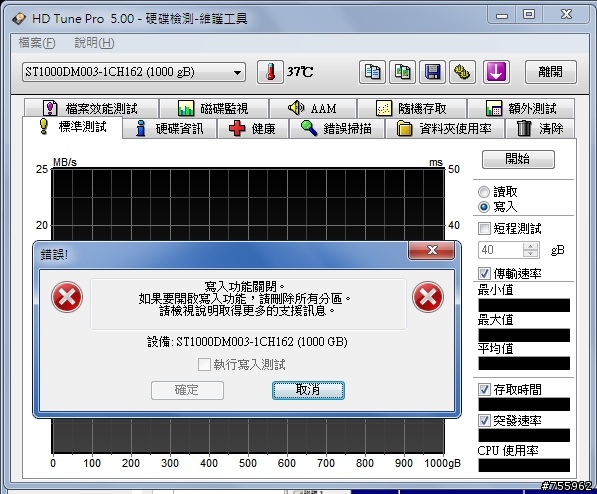Viewport: 597px width, 494px height.
Task: Switch to the 磁碟監視 tab
Action: coord(214,109)
